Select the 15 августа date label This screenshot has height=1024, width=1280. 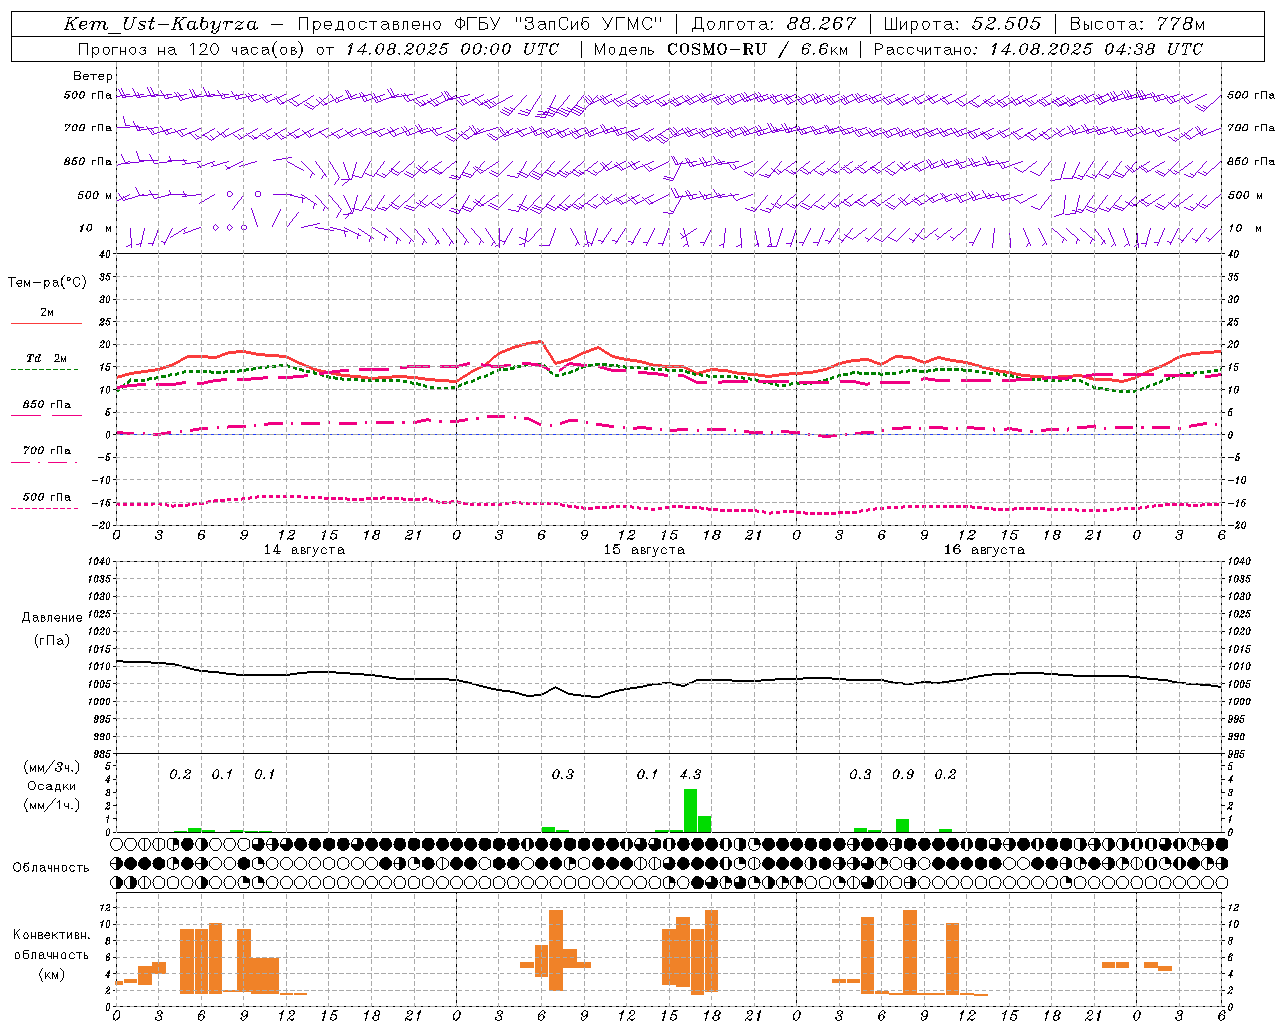644,550
